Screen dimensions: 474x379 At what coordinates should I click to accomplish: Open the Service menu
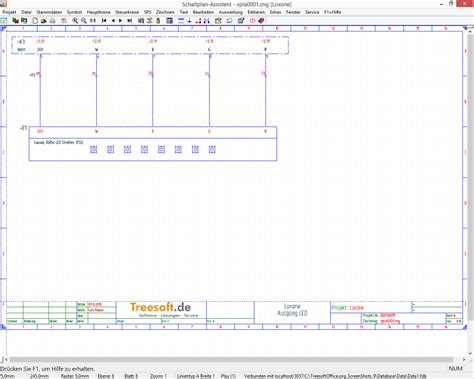point(312,12)
